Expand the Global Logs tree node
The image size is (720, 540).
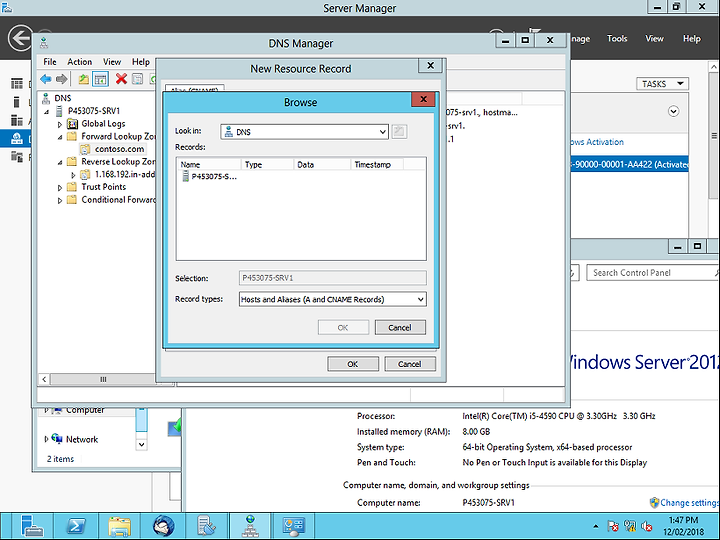[x=60, y=124]
